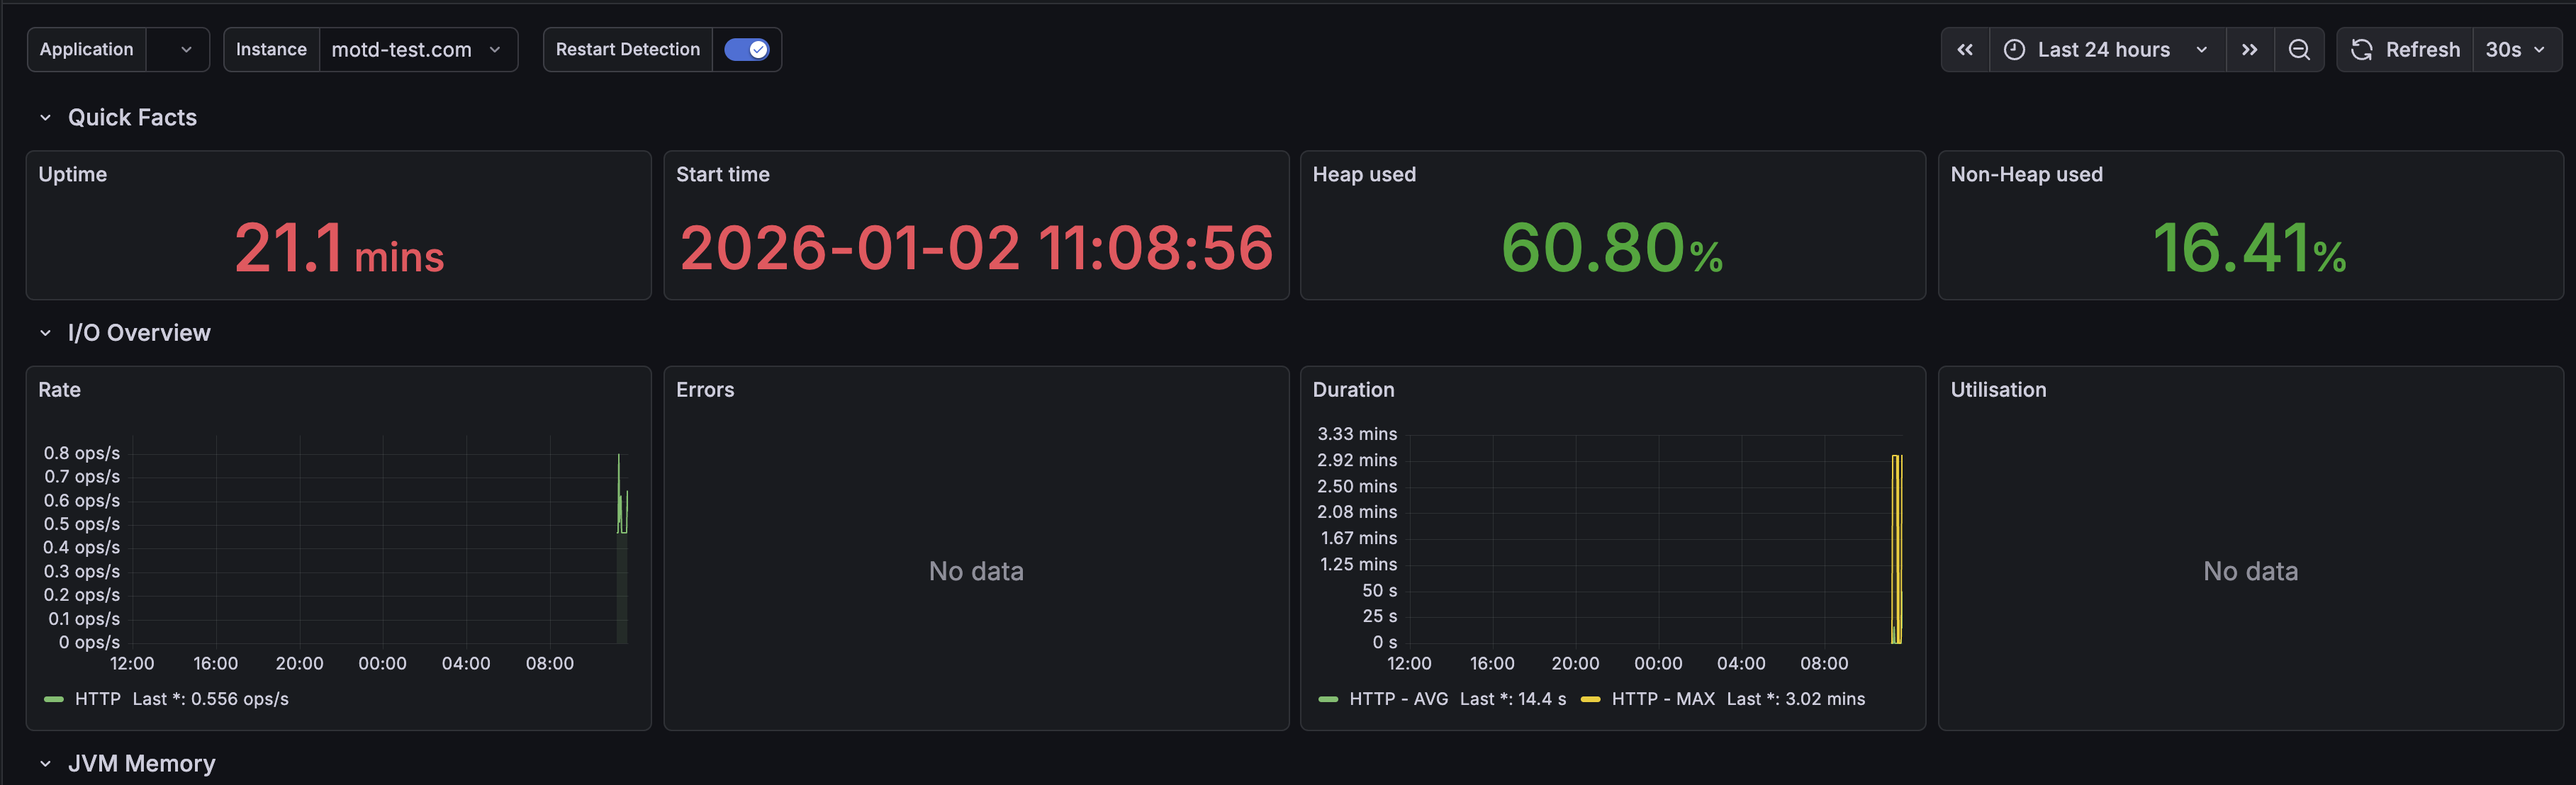Image resolution: width=2576 pixels, height=785 pixels.
Task: Click the clock icon in time picker
Action: pyautogui.click(x=2014, y=50)
